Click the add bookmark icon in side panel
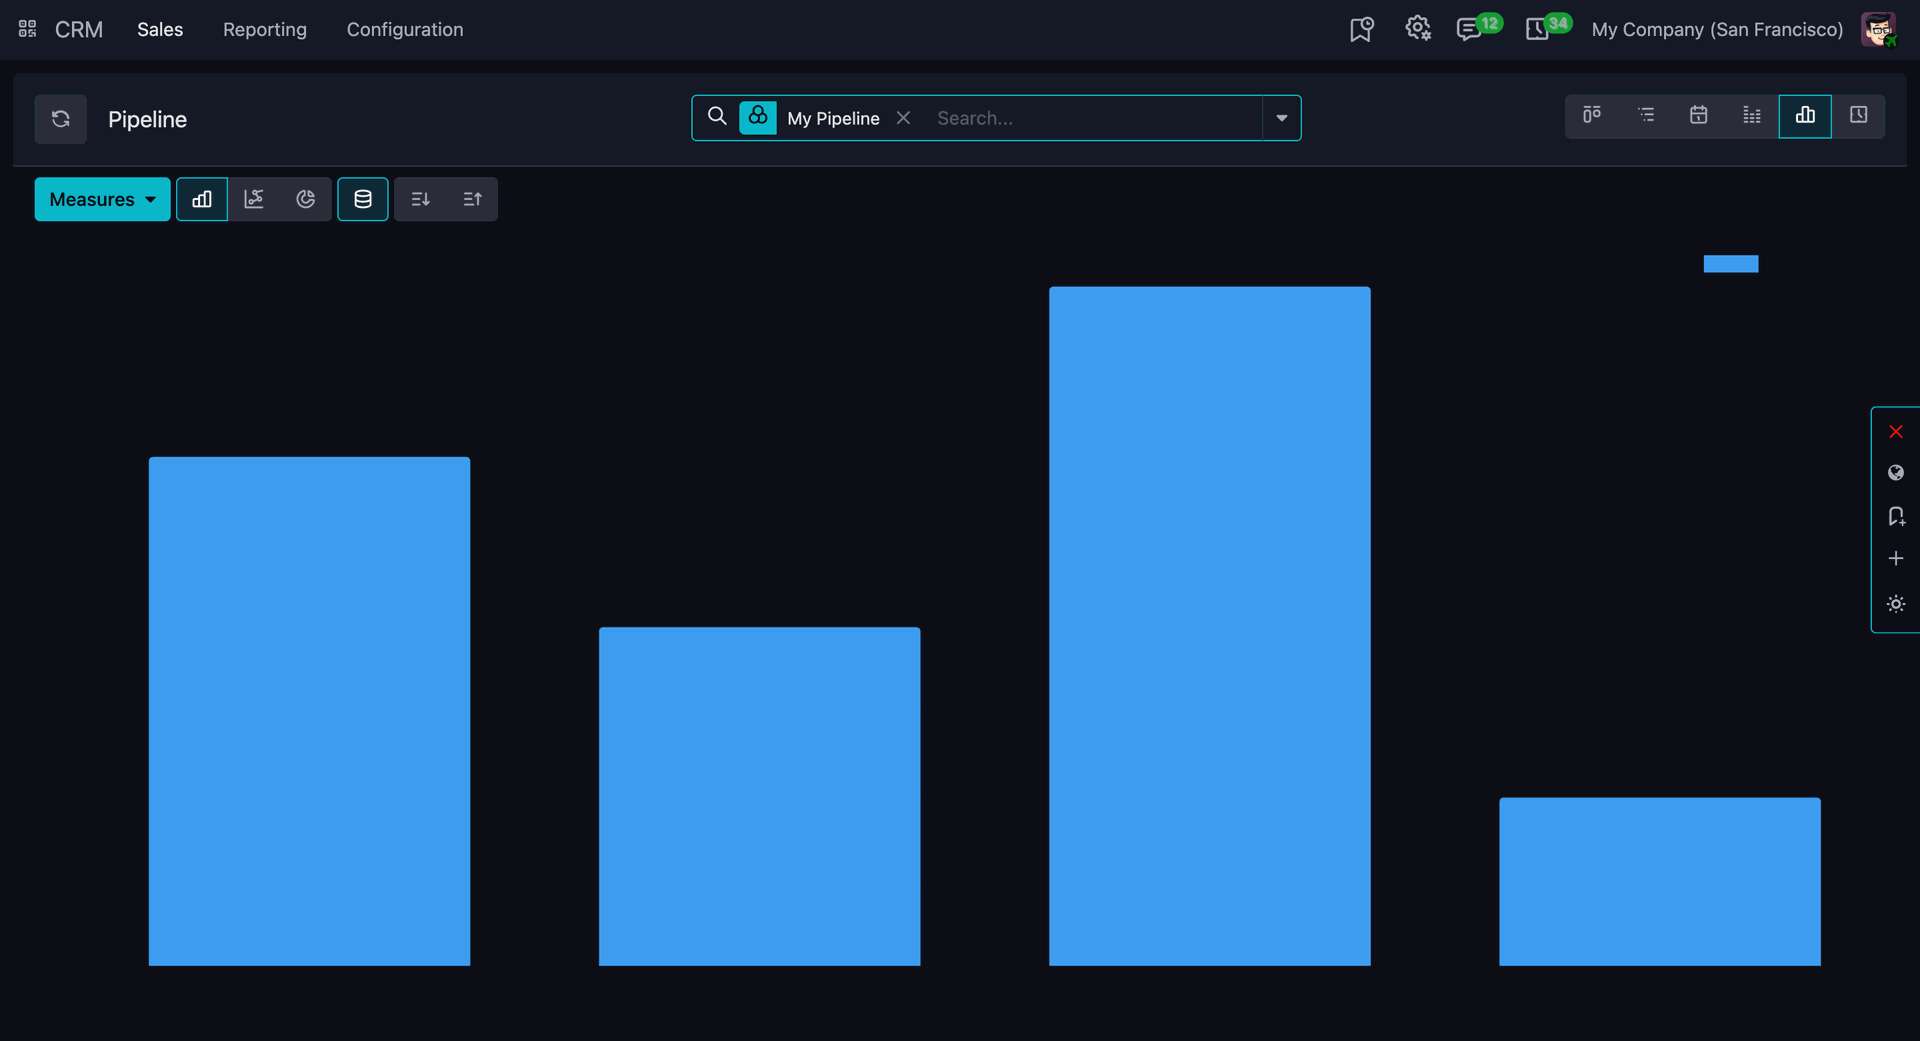The height and width of the screenshot is (1041, 1920). (1895, 516)
